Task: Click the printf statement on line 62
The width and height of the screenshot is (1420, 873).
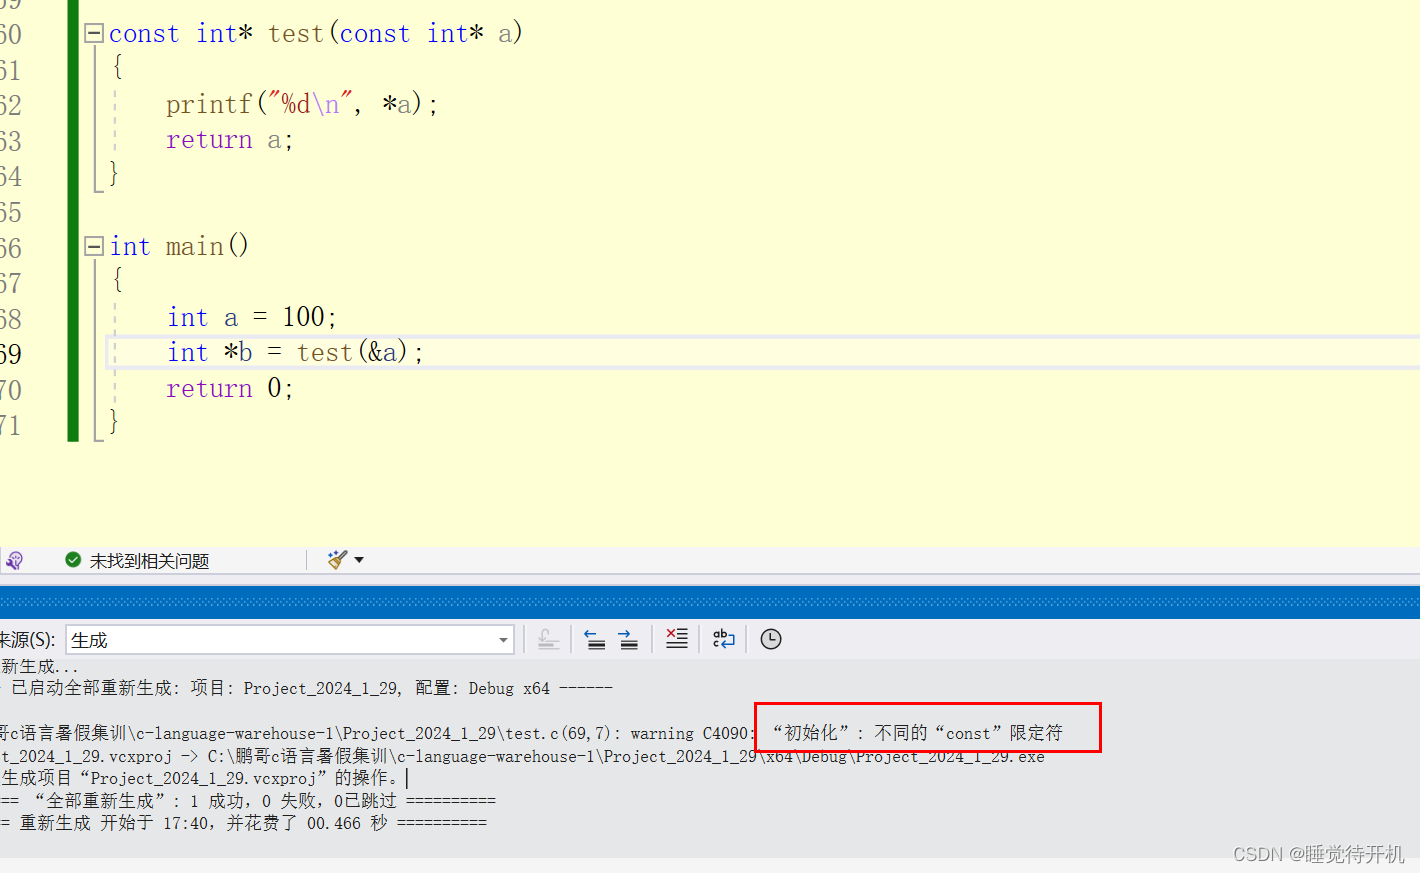Action: click(x=302, y=104)
